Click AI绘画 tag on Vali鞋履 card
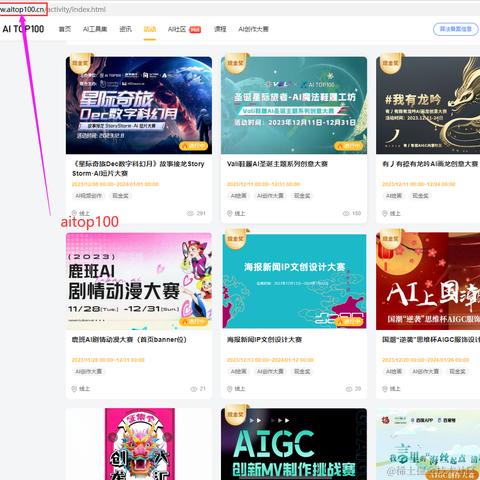This screenshot has width=480, height=480. click(x=239, y=196)
